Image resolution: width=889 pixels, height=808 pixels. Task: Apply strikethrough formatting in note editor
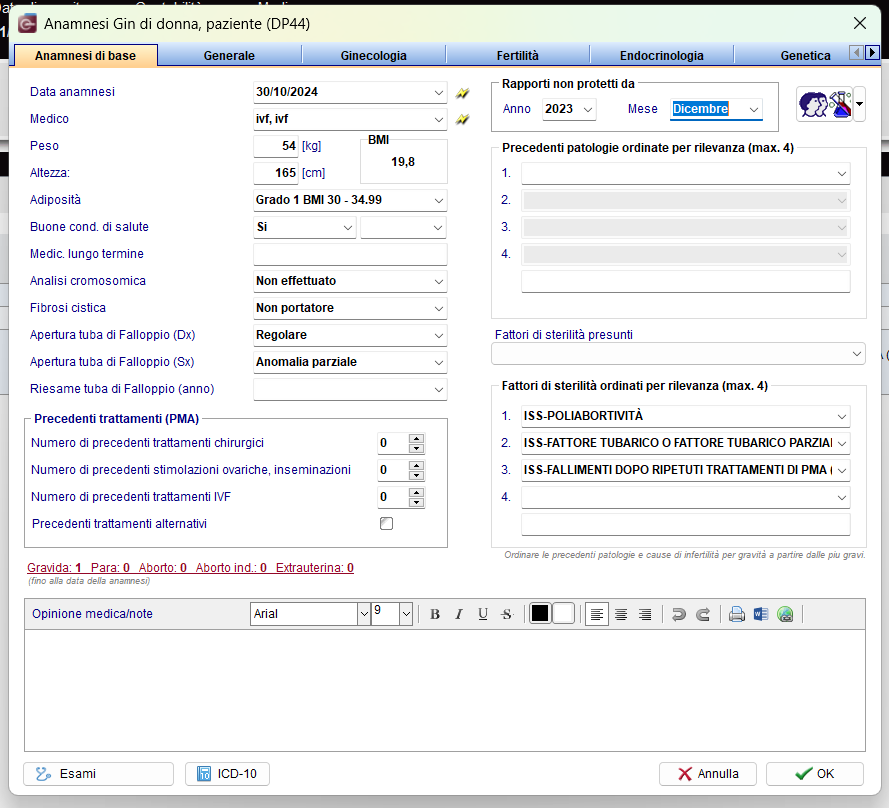pyautogui.click(x=507, y=614)
